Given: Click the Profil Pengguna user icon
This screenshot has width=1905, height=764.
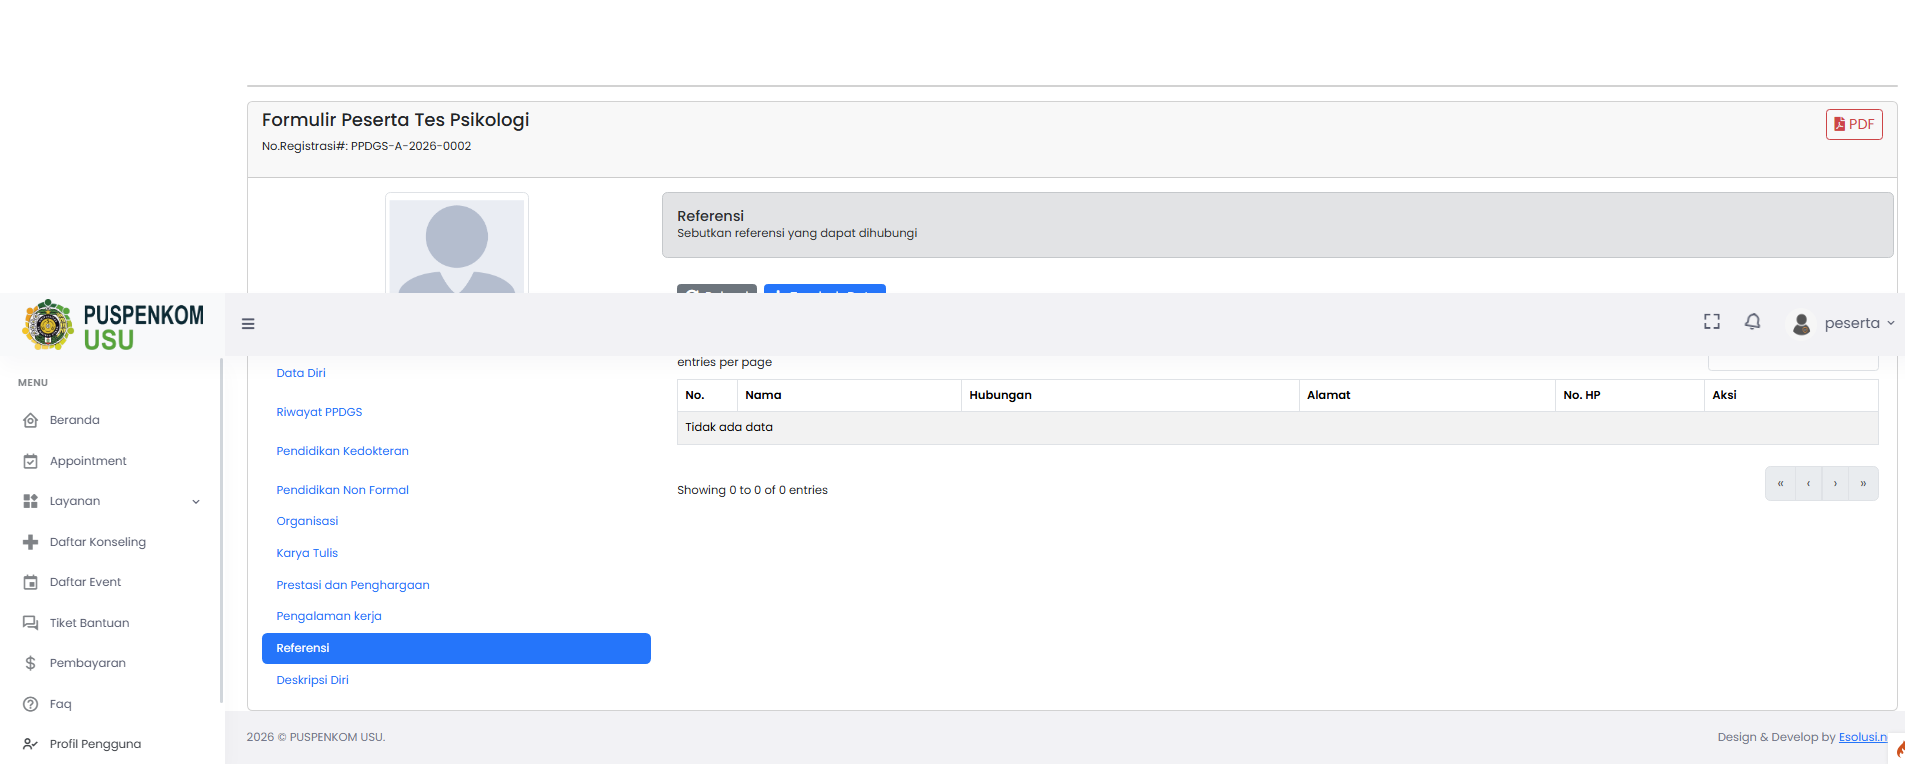Looking at the screenshot, I should [30, 744].
